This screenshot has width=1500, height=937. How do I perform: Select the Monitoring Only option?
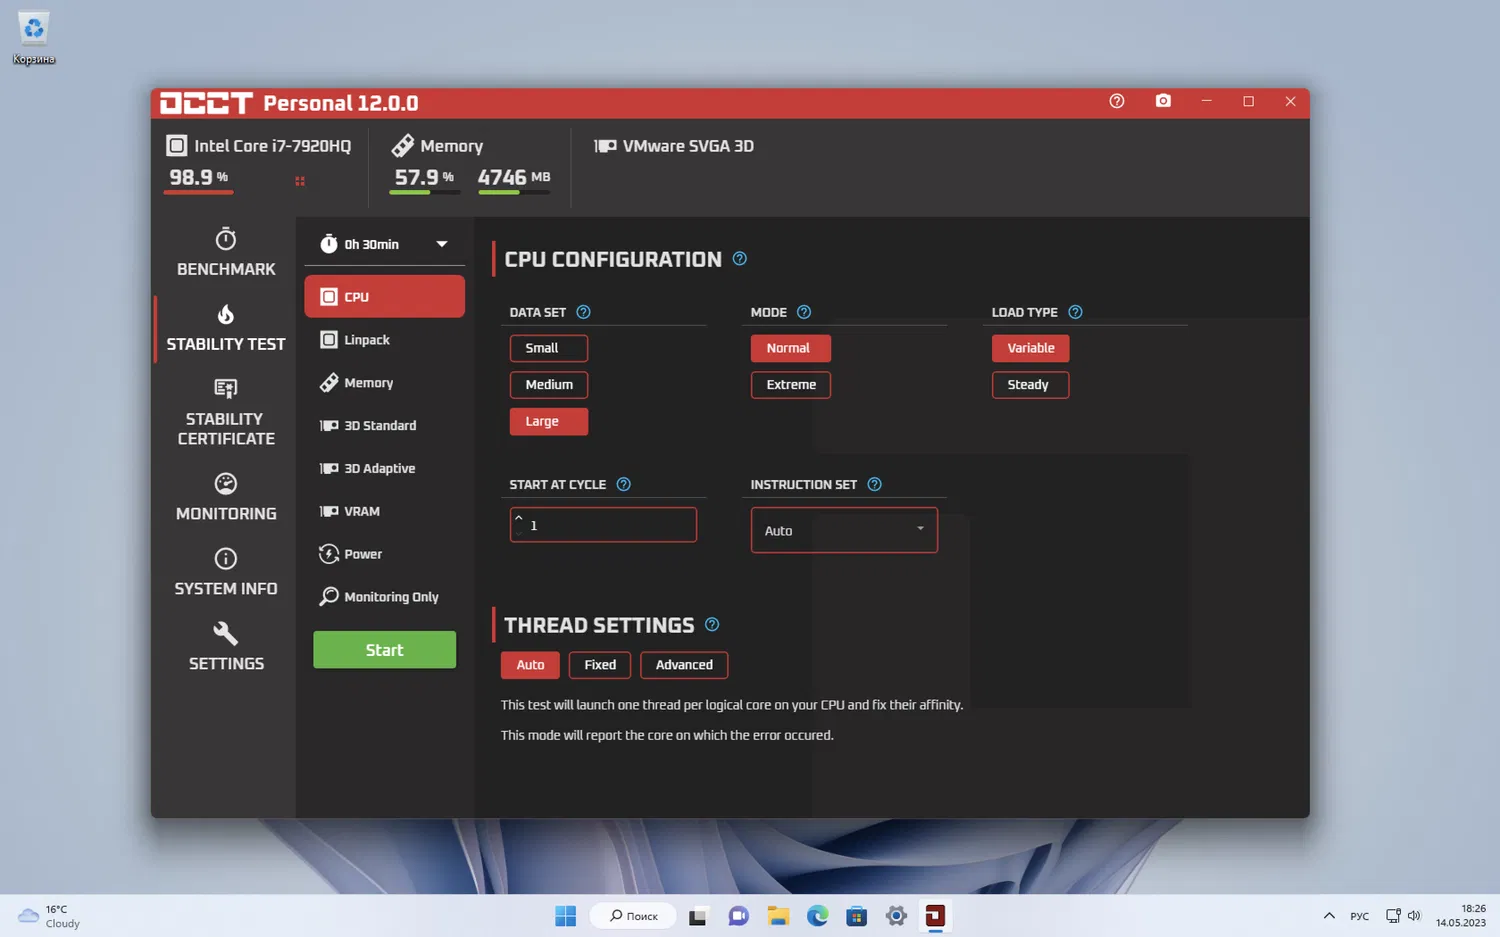point(384,597)
